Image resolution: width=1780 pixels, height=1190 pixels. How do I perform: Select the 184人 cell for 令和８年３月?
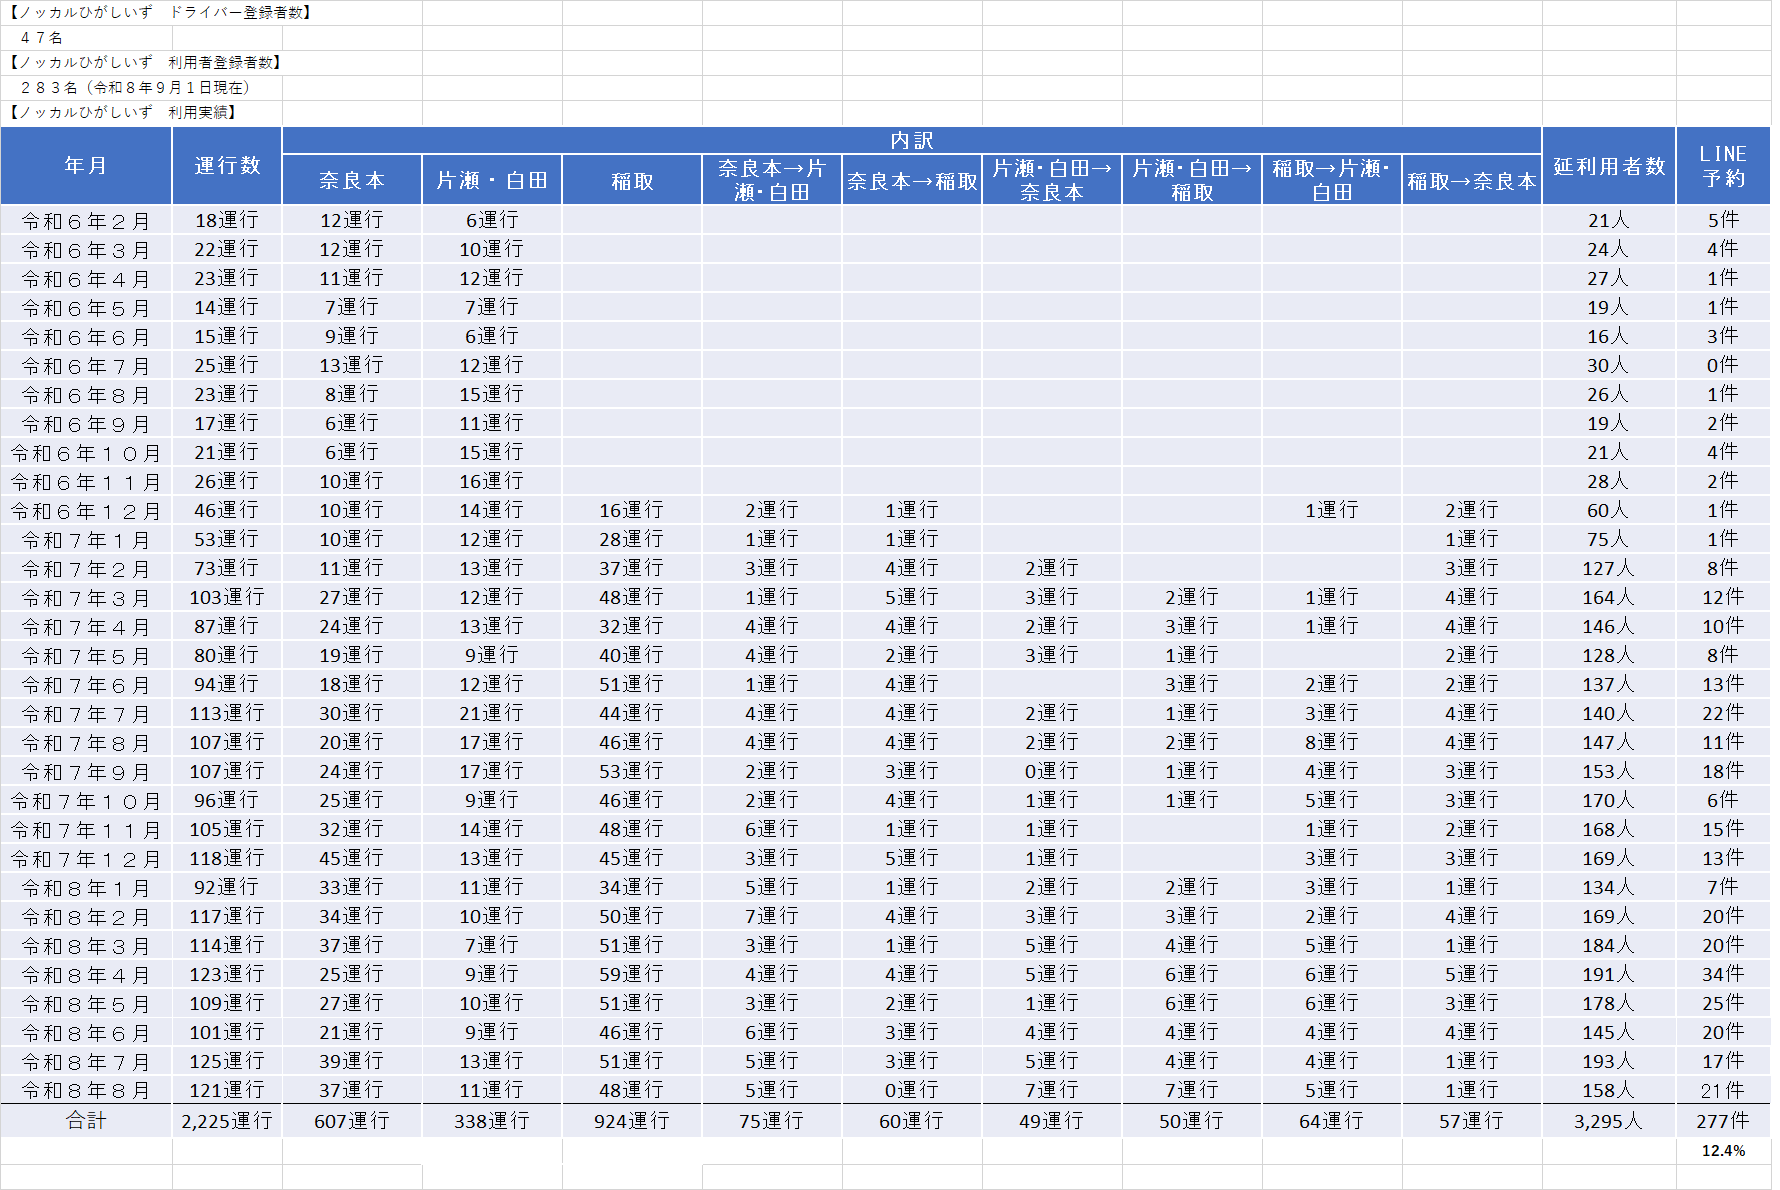coord(1609,945)
